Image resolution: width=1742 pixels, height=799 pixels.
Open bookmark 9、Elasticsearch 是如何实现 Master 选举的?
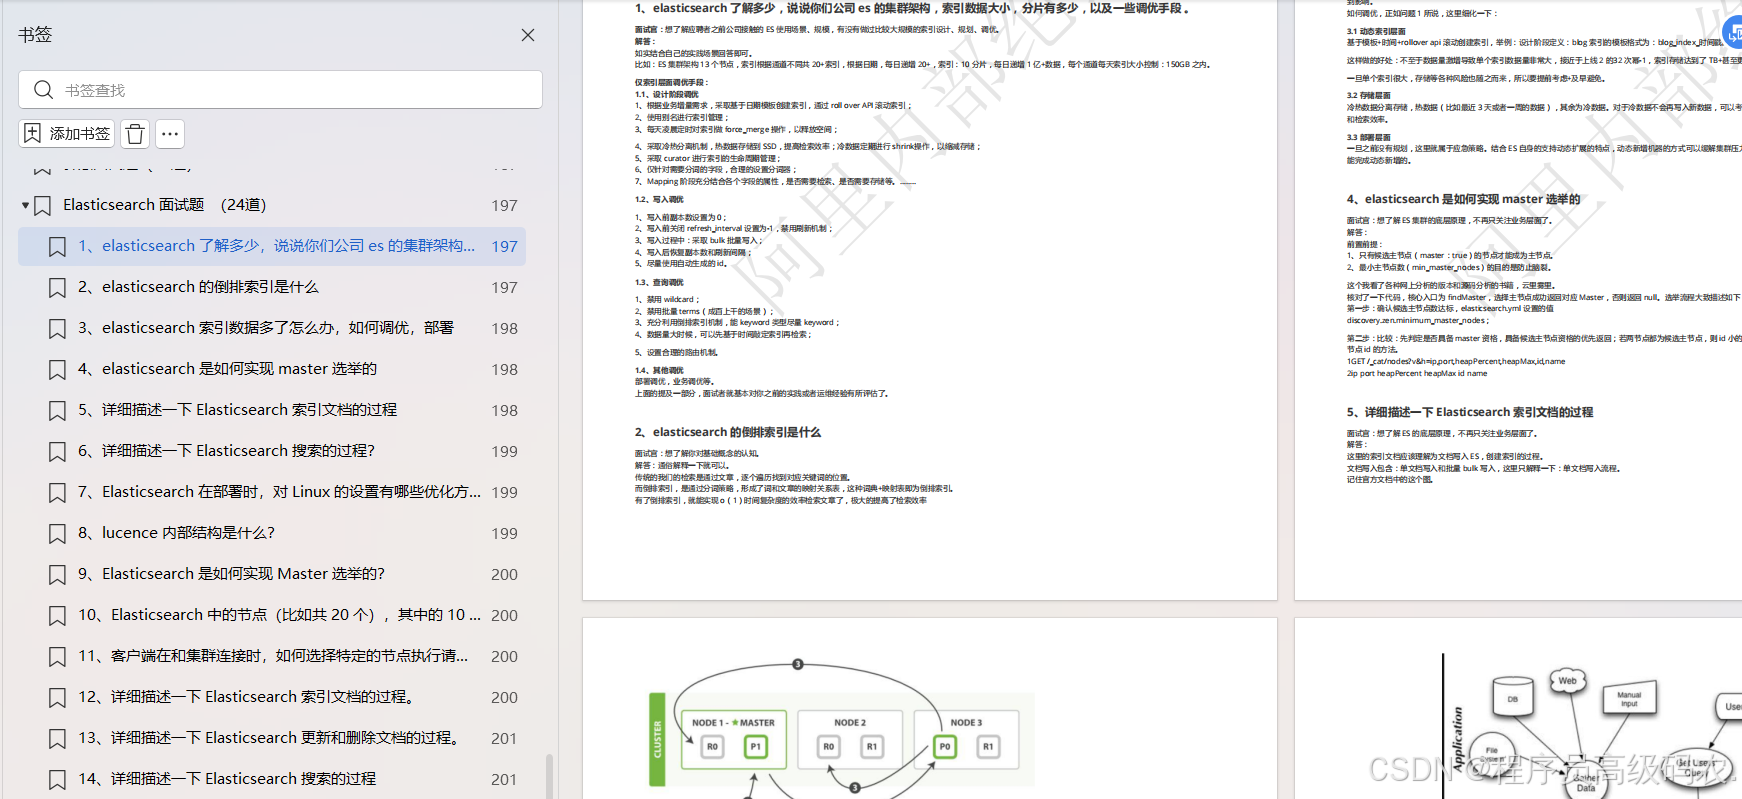pyautogui.click(x=272, y=574)
